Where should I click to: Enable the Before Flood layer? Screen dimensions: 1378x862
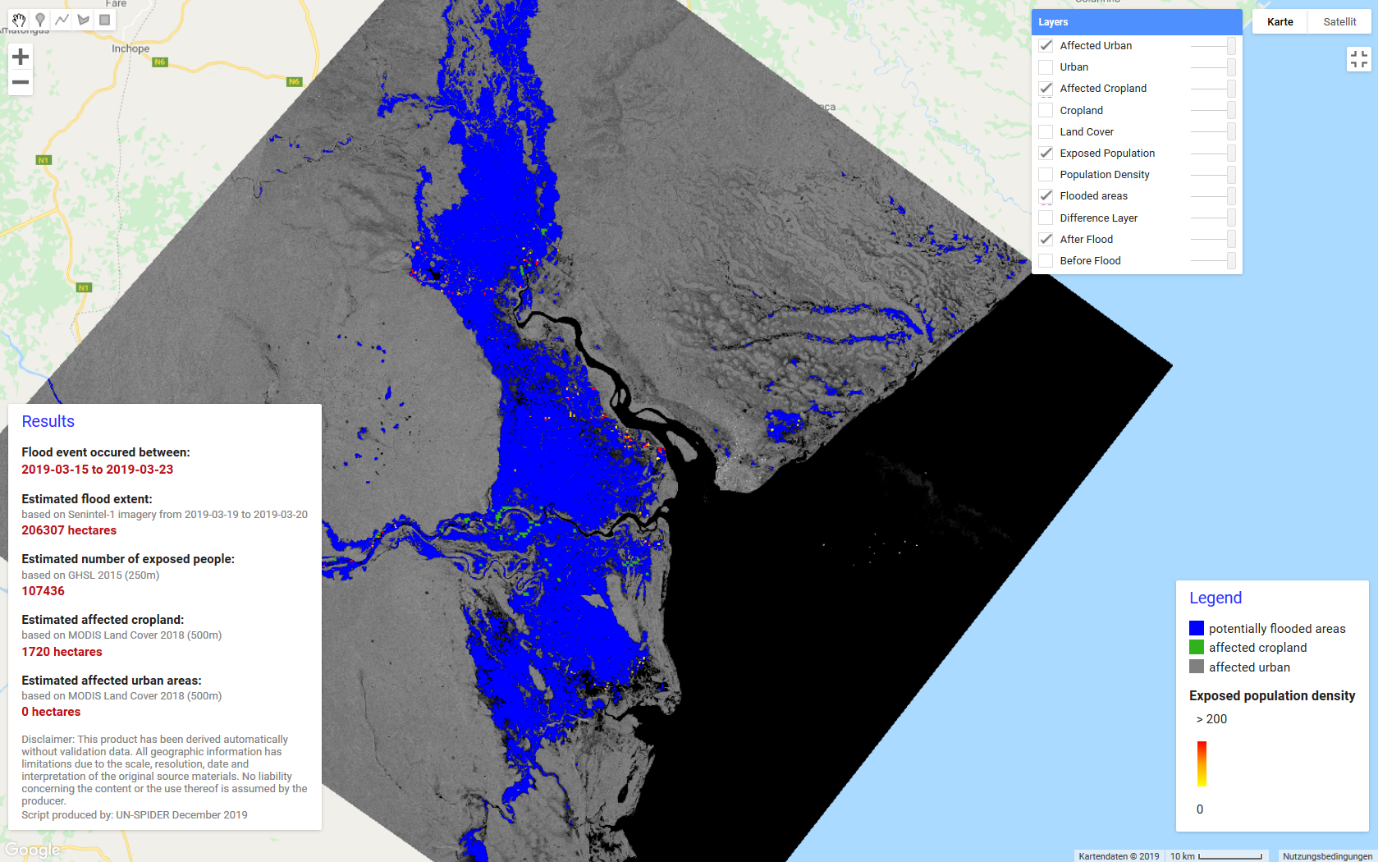coord(1045,260)
